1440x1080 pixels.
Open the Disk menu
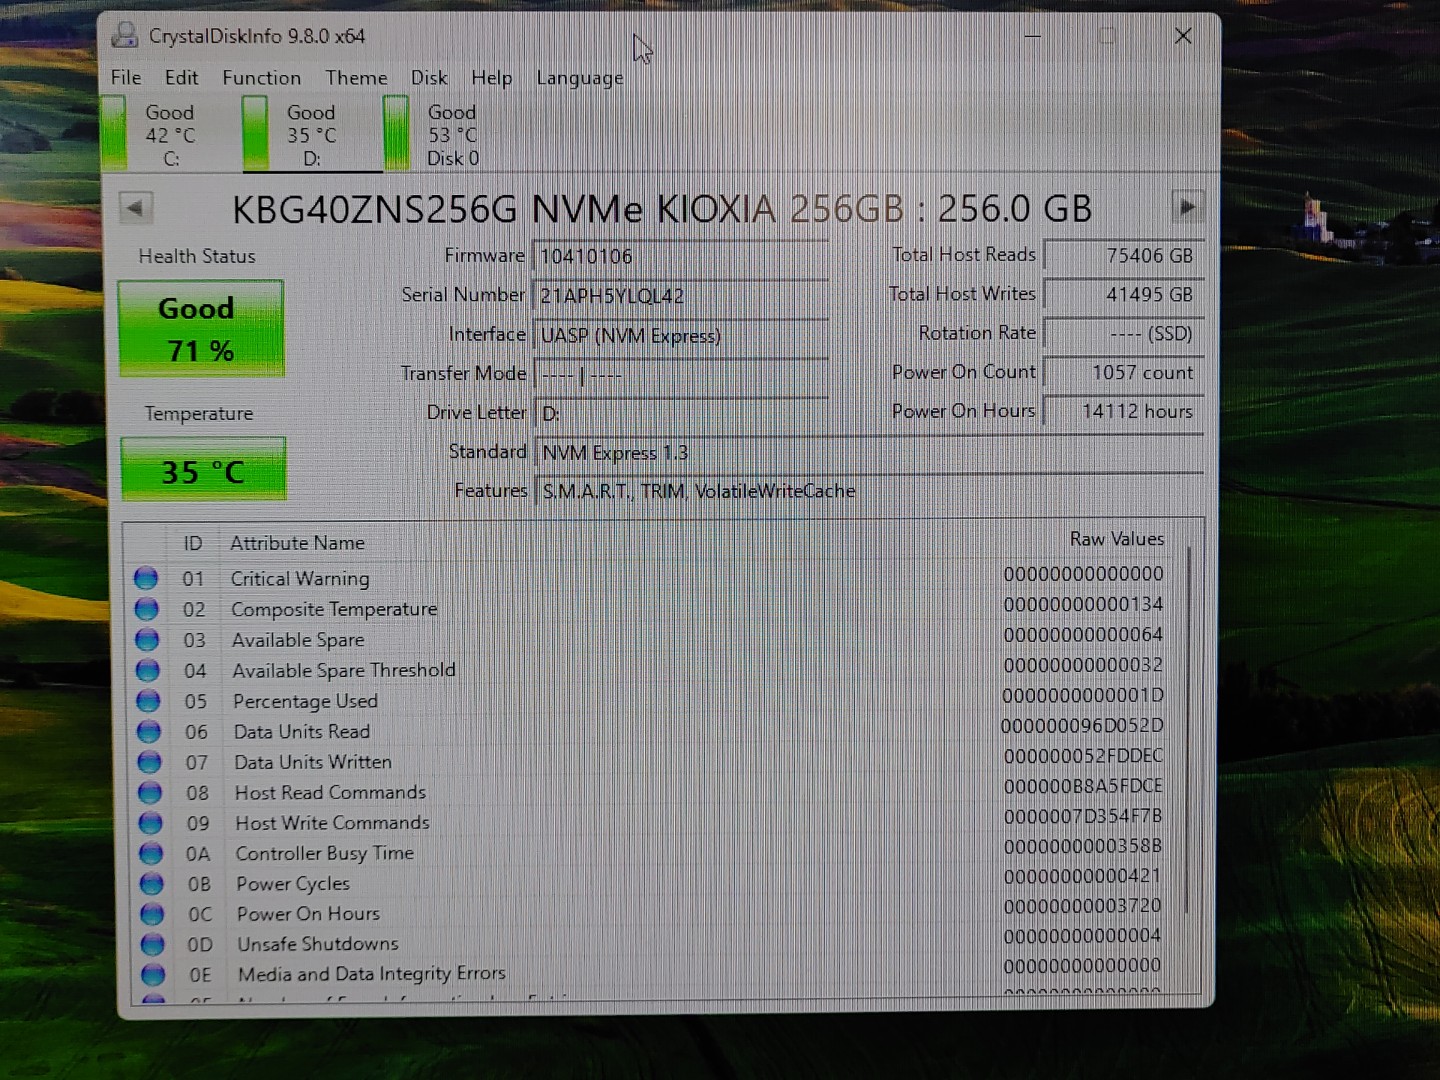tap(429, 77)
